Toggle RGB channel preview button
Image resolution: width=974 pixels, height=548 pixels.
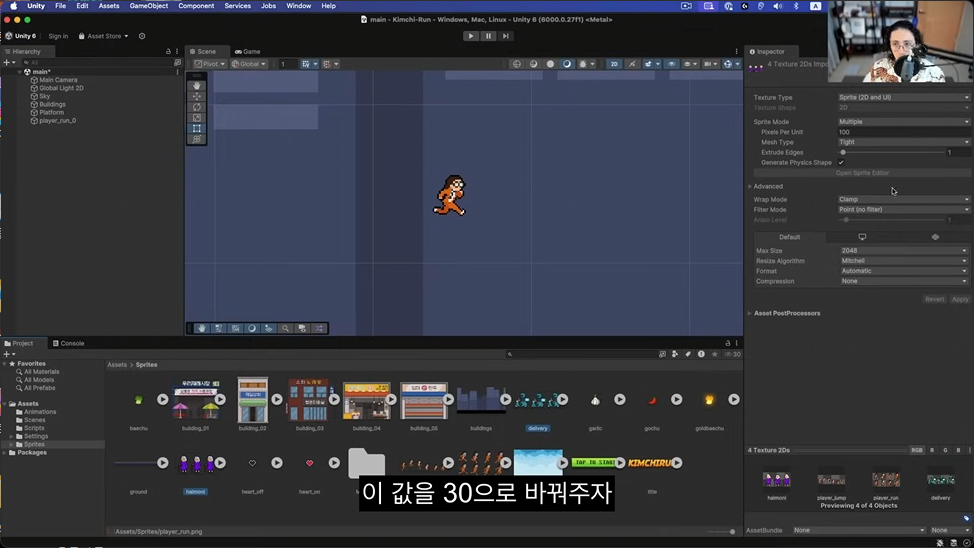(916, 450)
